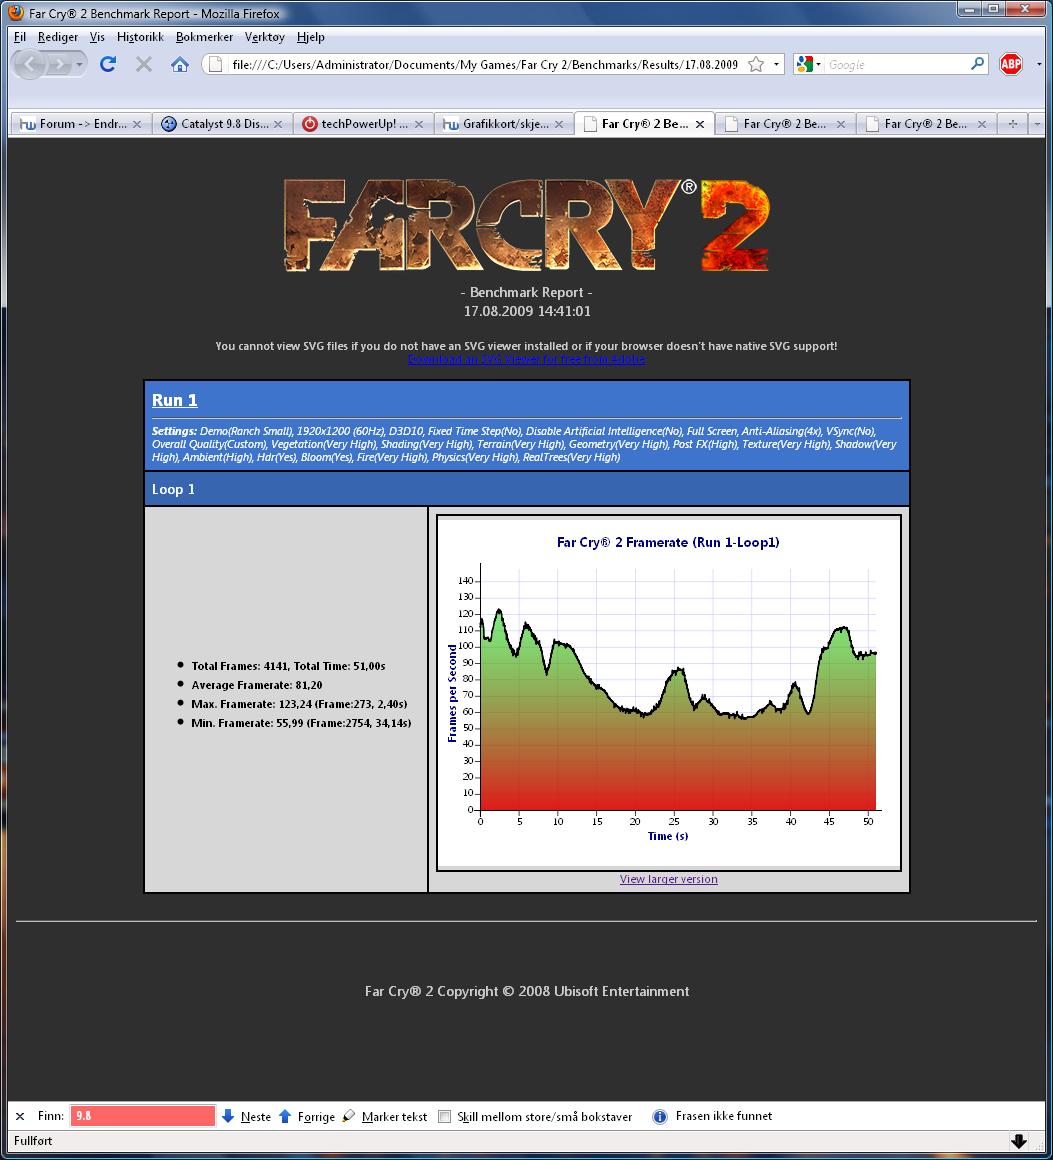
Task: Click Download an SVG viewer link
Action: pos(526,360)
